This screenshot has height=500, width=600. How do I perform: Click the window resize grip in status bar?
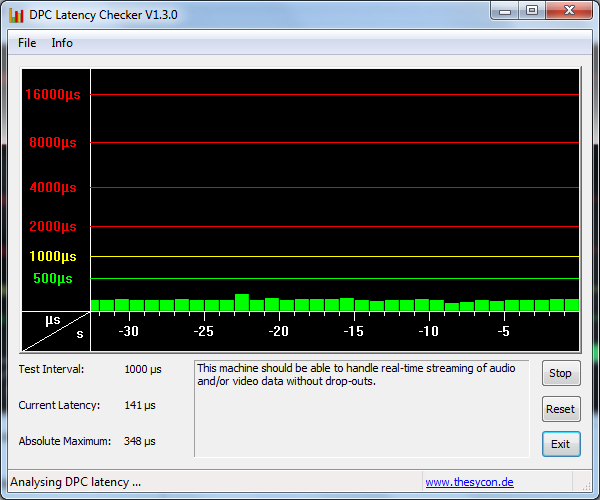pyautogui.click(x=586, y=486)
